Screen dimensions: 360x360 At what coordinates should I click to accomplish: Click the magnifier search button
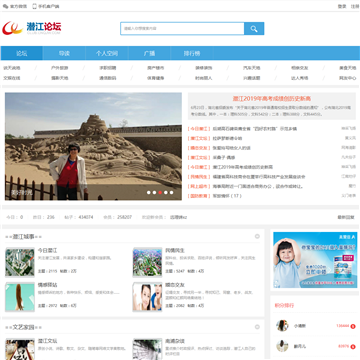pos(254,29)
